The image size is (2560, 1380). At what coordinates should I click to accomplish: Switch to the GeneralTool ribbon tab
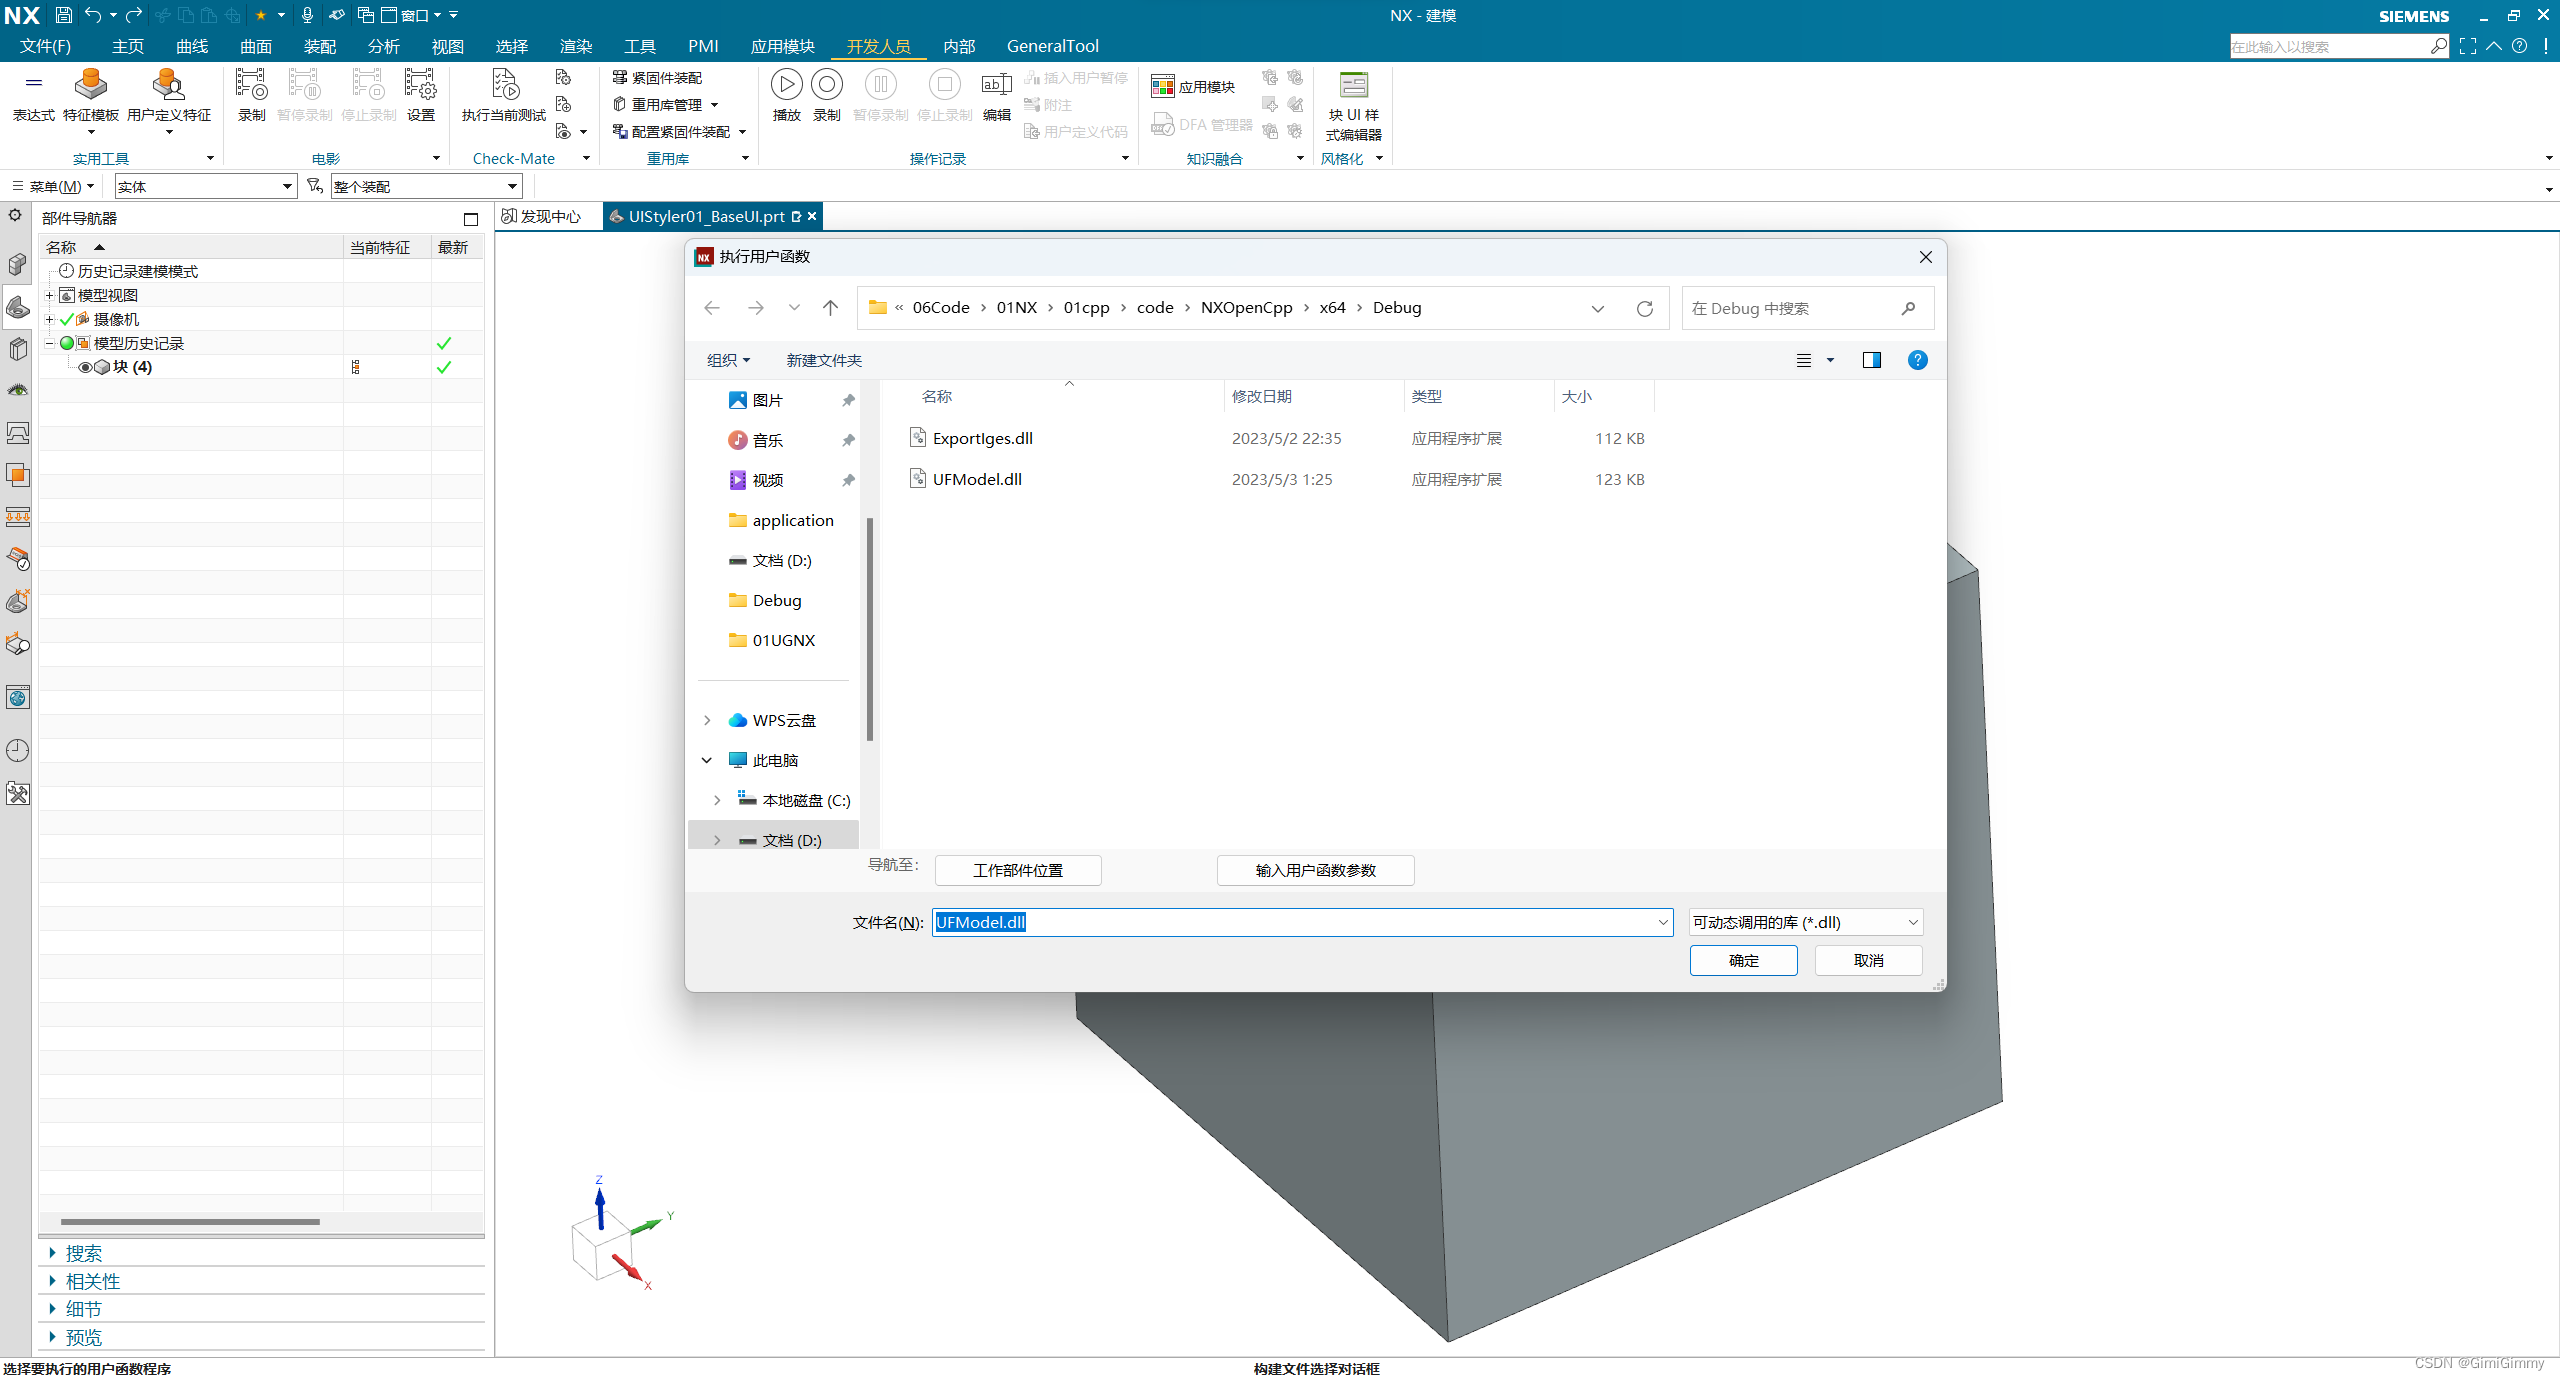(x=1052, y=46)
